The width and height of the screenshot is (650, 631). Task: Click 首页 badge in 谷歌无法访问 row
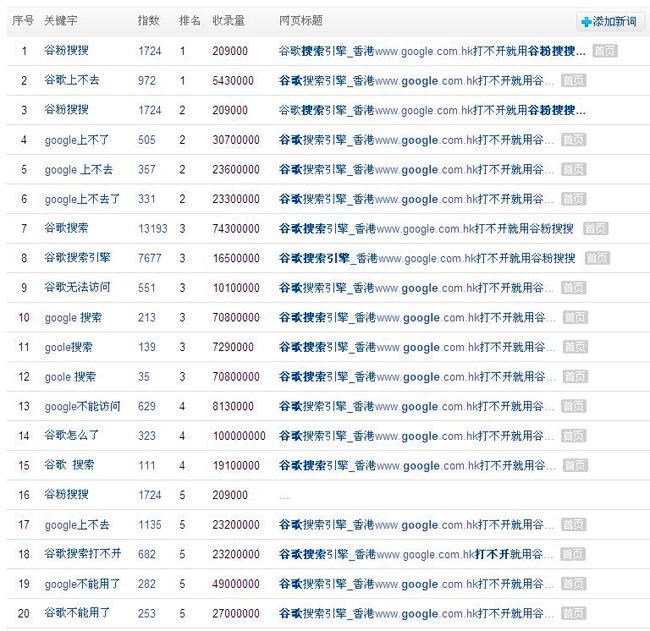click(x=573, y=288)
